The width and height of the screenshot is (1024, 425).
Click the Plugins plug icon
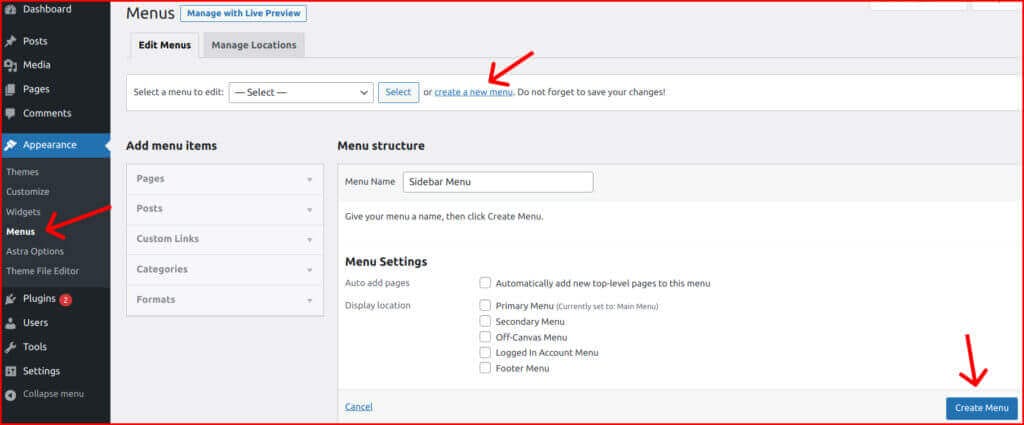10,298
